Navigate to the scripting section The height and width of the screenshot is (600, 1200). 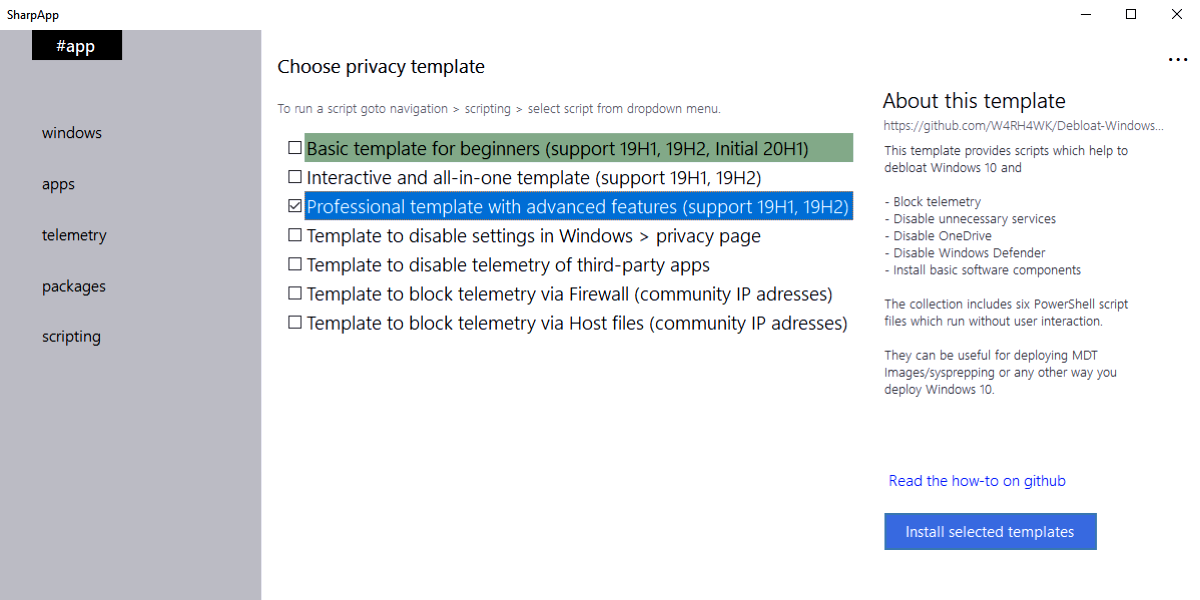click(x=71, y=337)
